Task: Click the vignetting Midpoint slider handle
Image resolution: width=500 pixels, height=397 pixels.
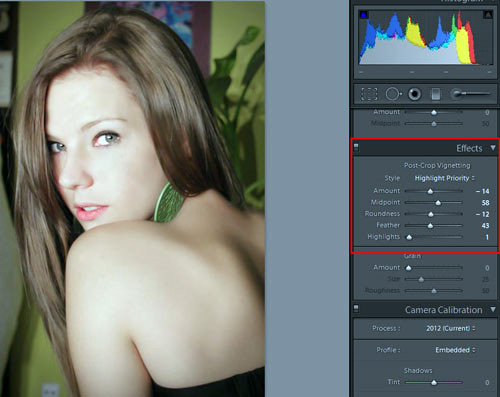Action: [438, 203]
